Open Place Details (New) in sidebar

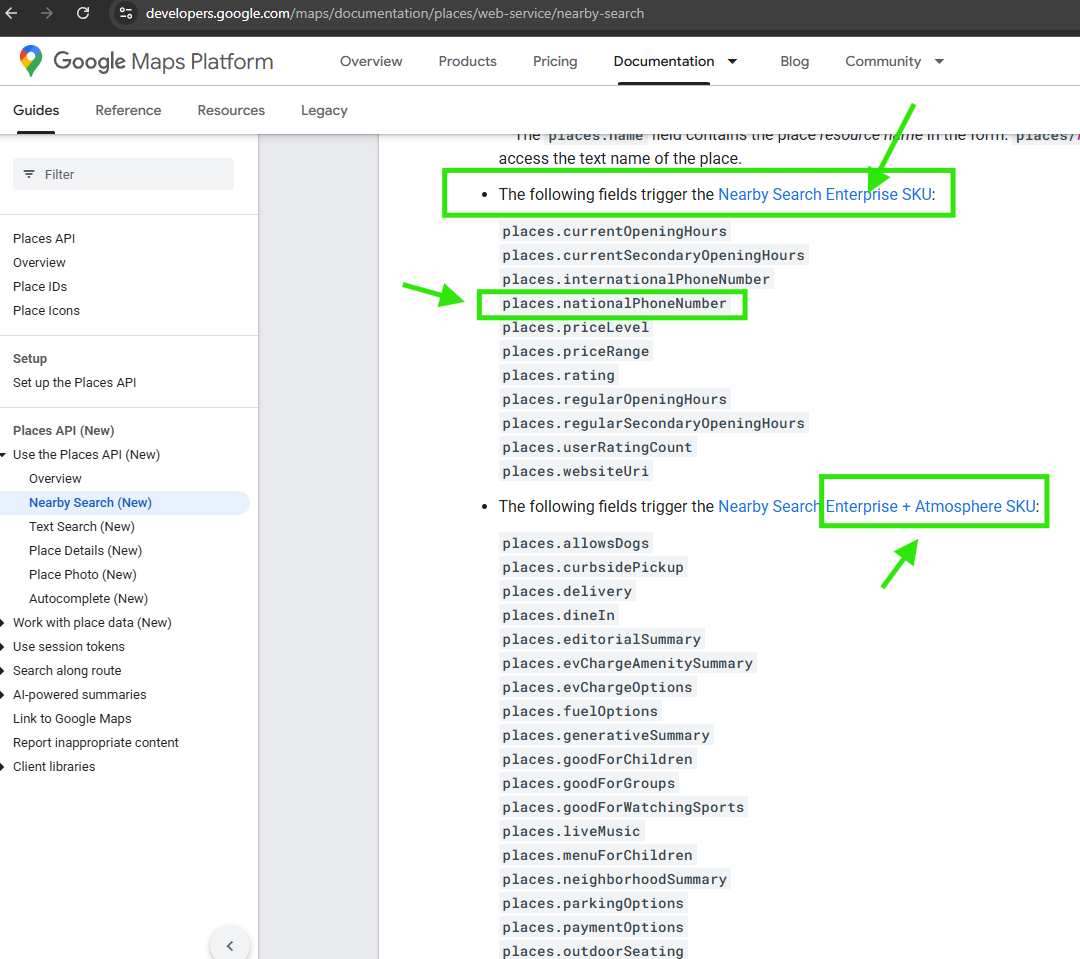coord(85,551)
